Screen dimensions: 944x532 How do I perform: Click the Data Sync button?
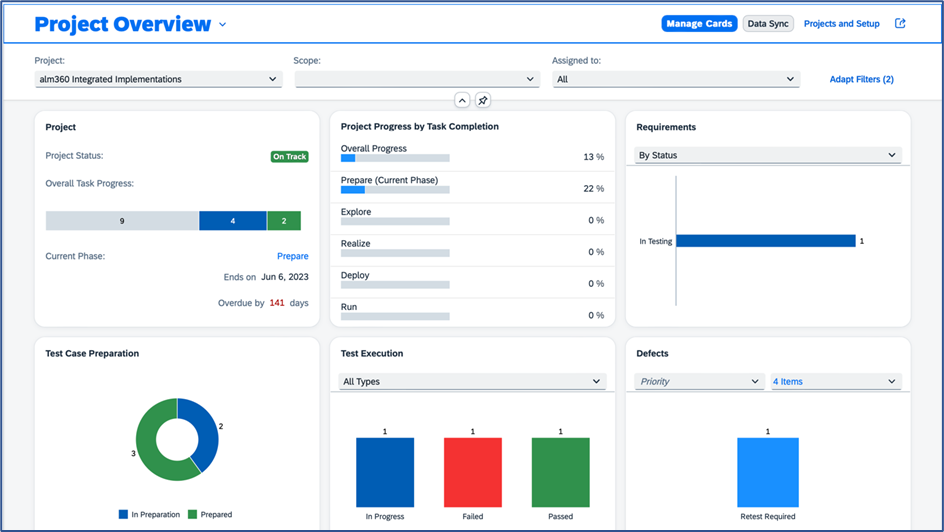pyautogui.click(x=768, y=24)
